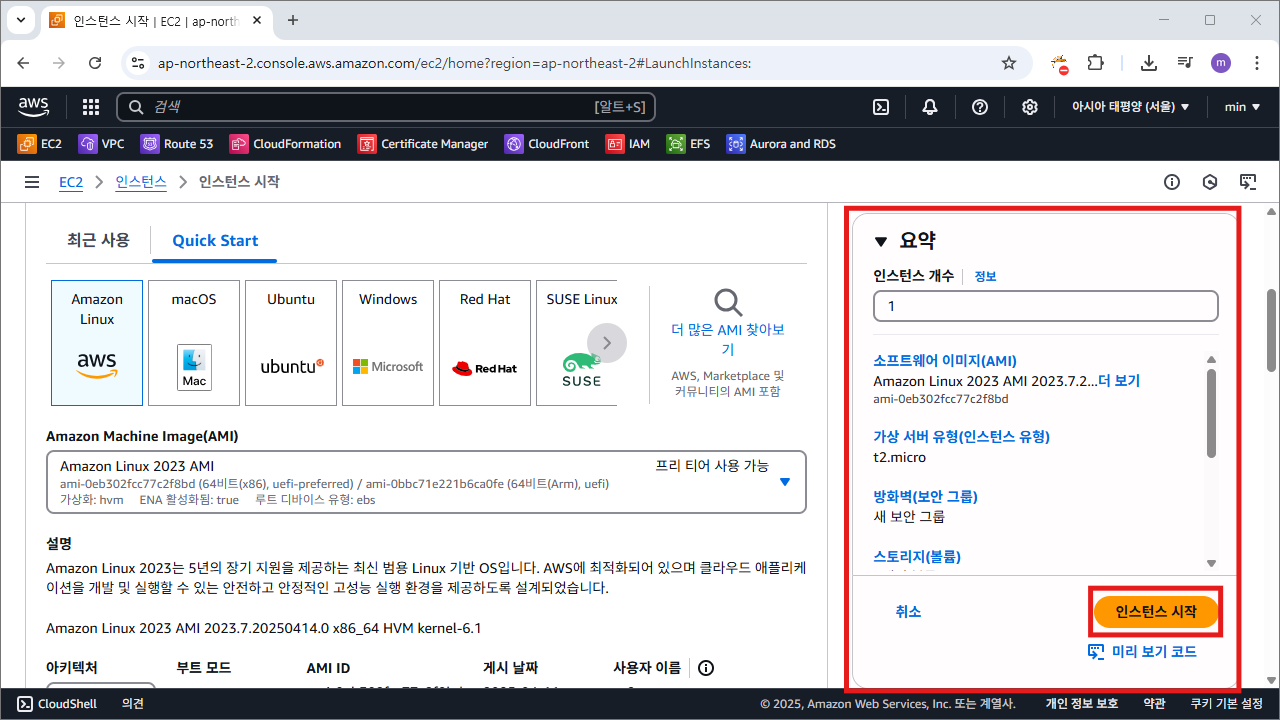This screenshot has height=720, width=1280.
Task: Open the notifications bell
Action: [930, 107]
